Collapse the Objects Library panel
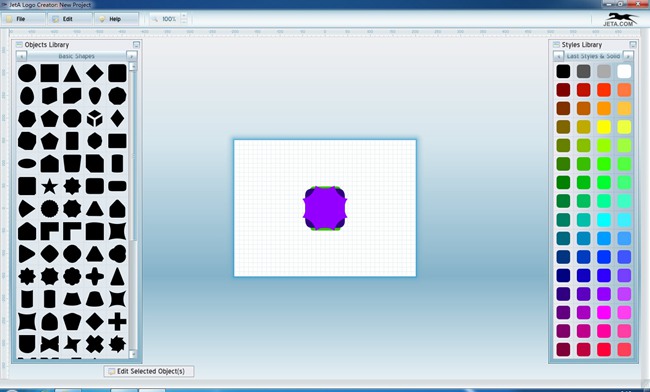Image resolution: width=650 pixels, height=392 pixels. (x=136, y=44)
